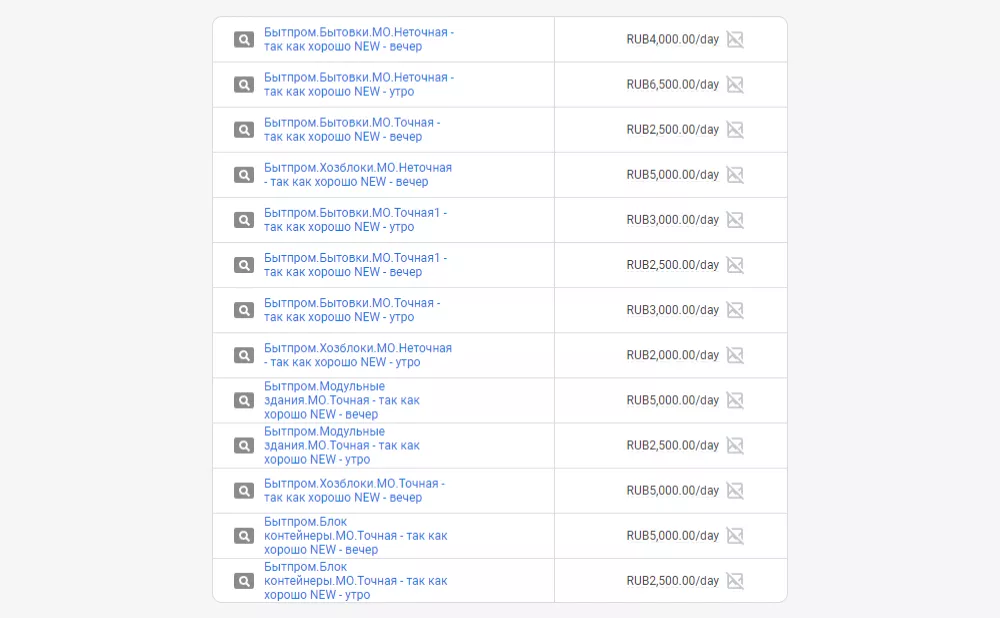
Task: Click chart icon next to RUB2,000.00/day budget
Action: (x=735, y=355)
